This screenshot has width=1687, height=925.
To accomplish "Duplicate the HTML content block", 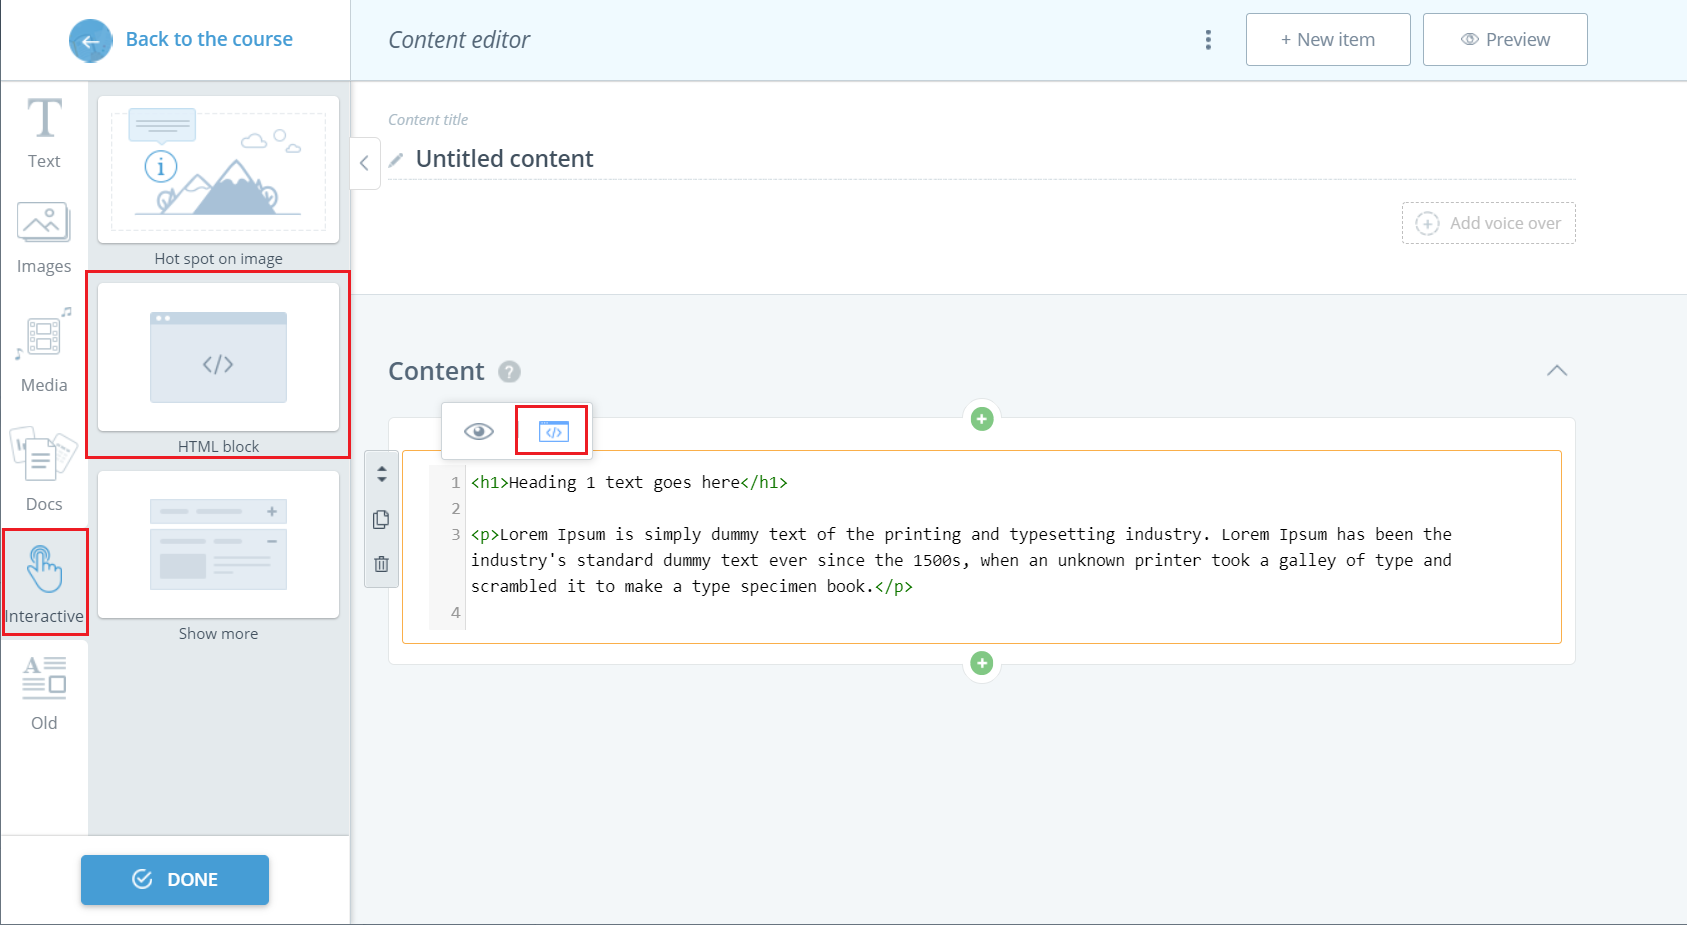I will click(381, 519).
